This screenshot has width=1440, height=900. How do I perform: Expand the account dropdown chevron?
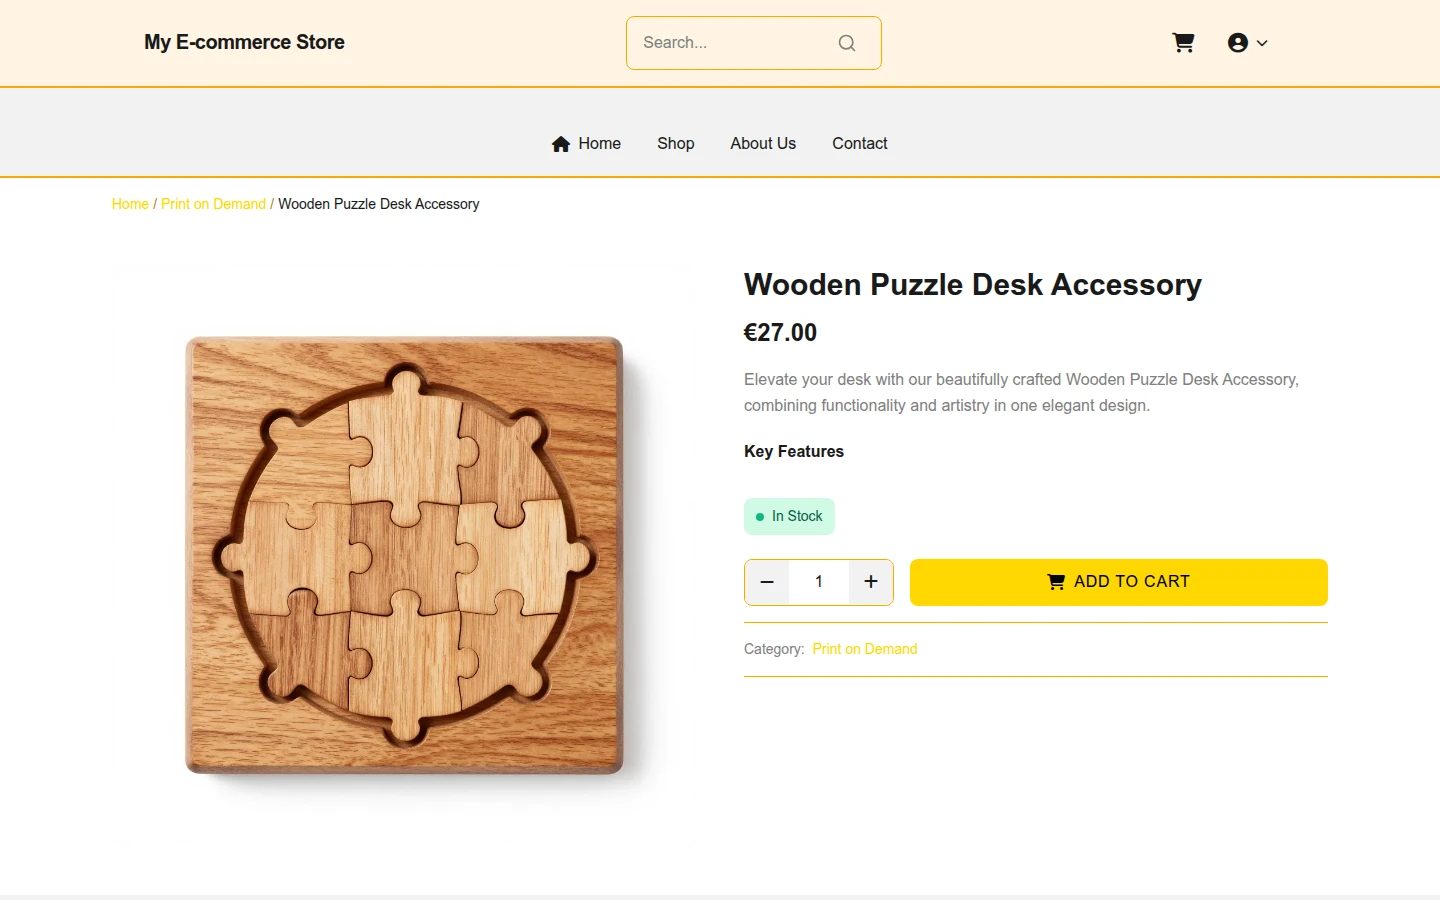pyautogui.click(x=1262, y=43)
